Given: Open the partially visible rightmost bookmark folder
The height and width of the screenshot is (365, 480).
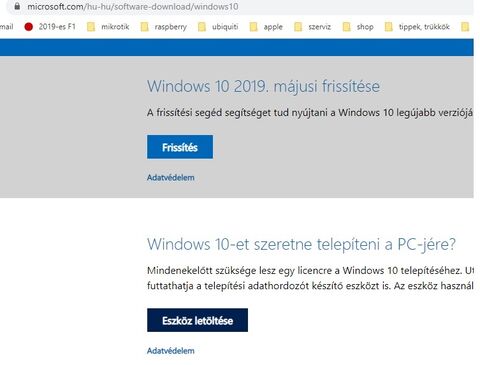Looking at the screenshot, I should click(x=465, y=27).
